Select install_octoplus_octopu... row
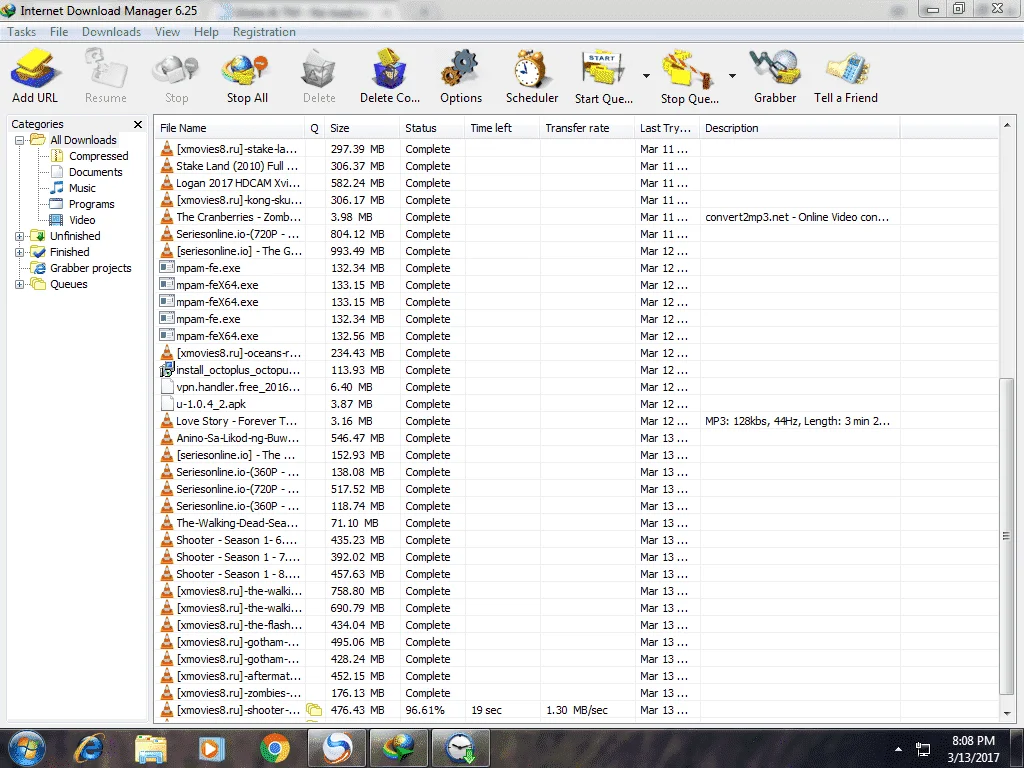This screenshot has height=768, width=1024. pos(578,370)
